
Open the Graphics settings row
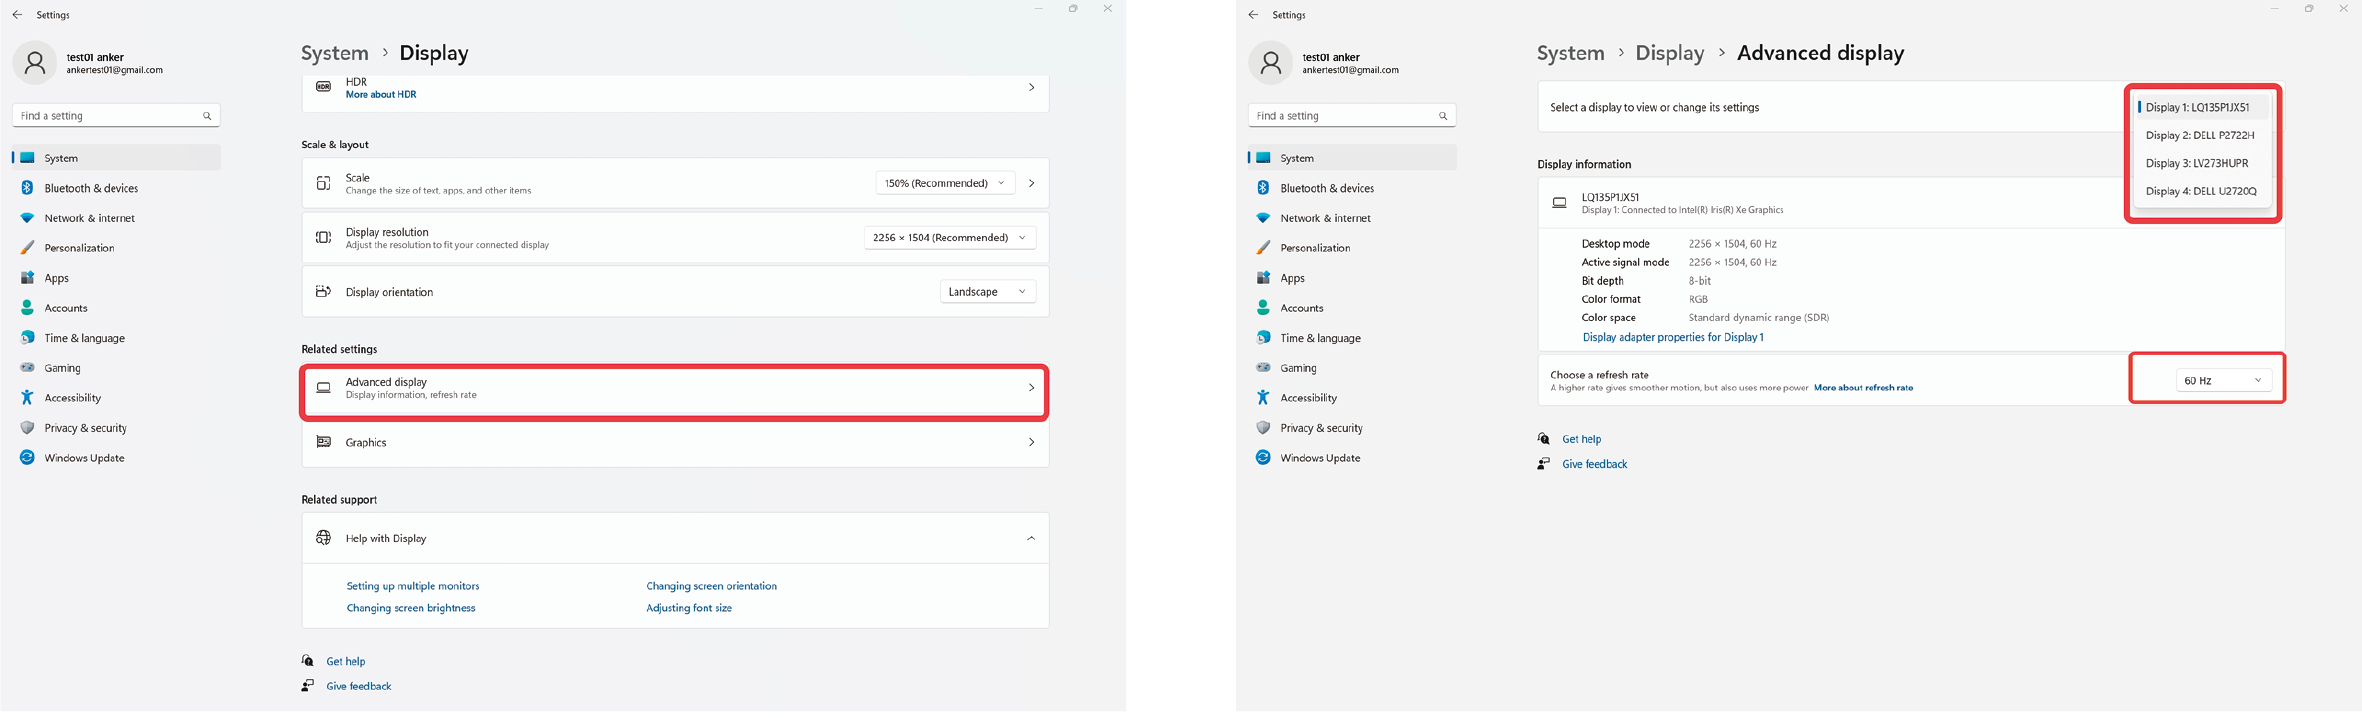675,443
